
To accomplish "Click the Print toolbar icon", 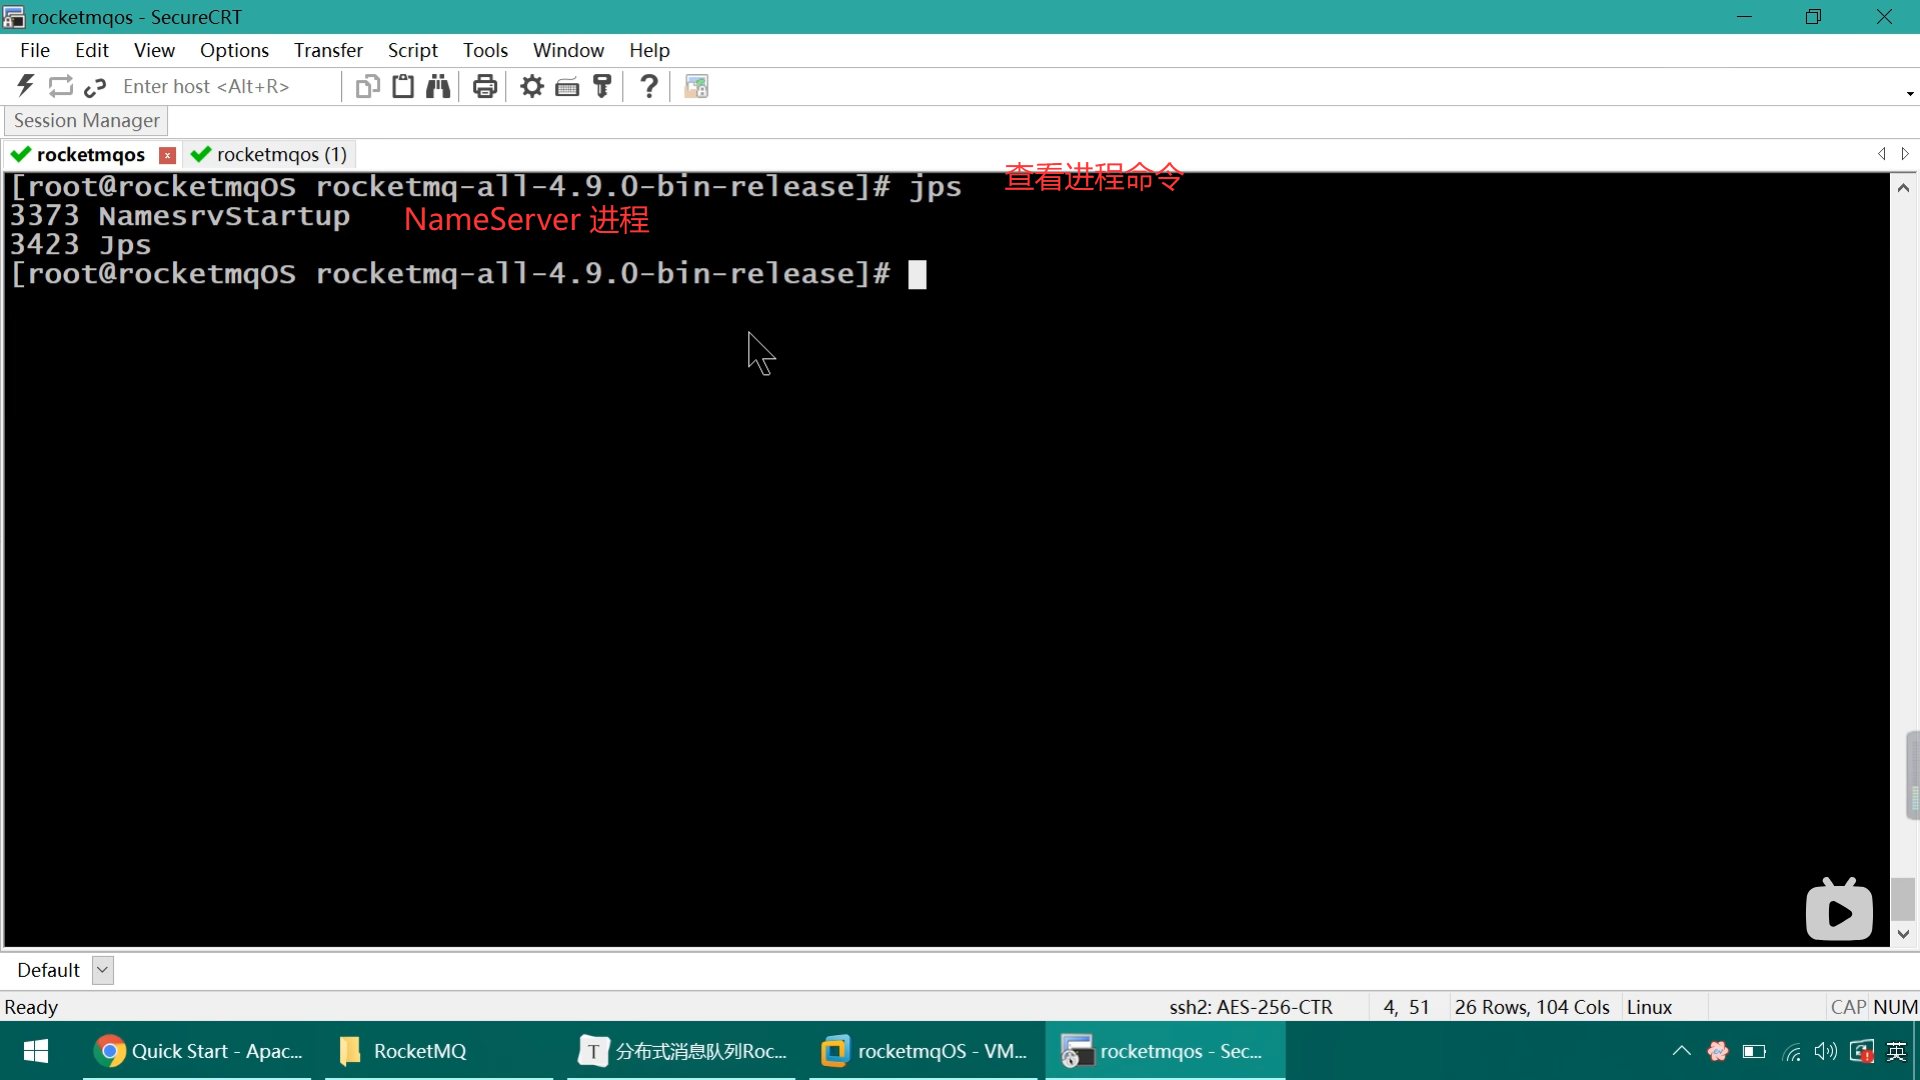I will [485, 86].
